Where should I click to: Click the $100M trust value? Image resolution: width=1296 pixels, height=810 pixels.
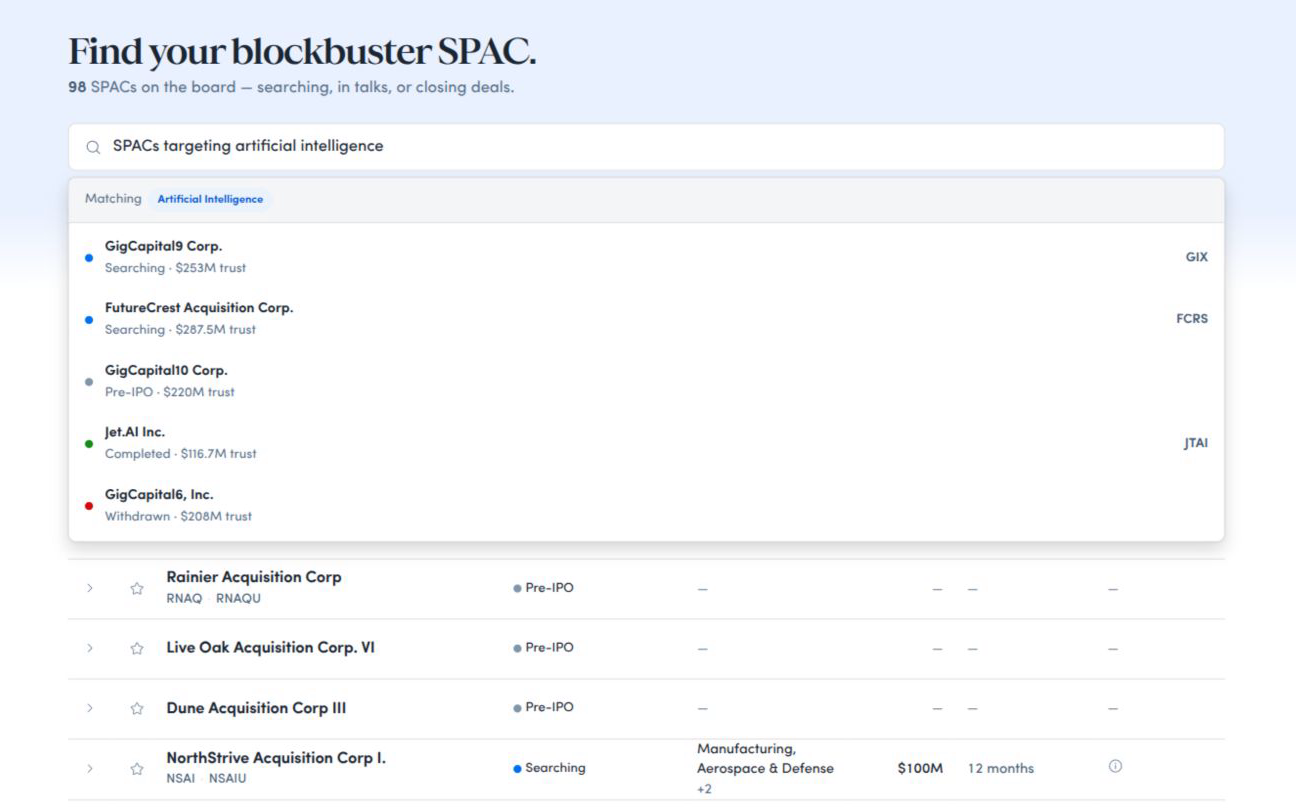920,768
